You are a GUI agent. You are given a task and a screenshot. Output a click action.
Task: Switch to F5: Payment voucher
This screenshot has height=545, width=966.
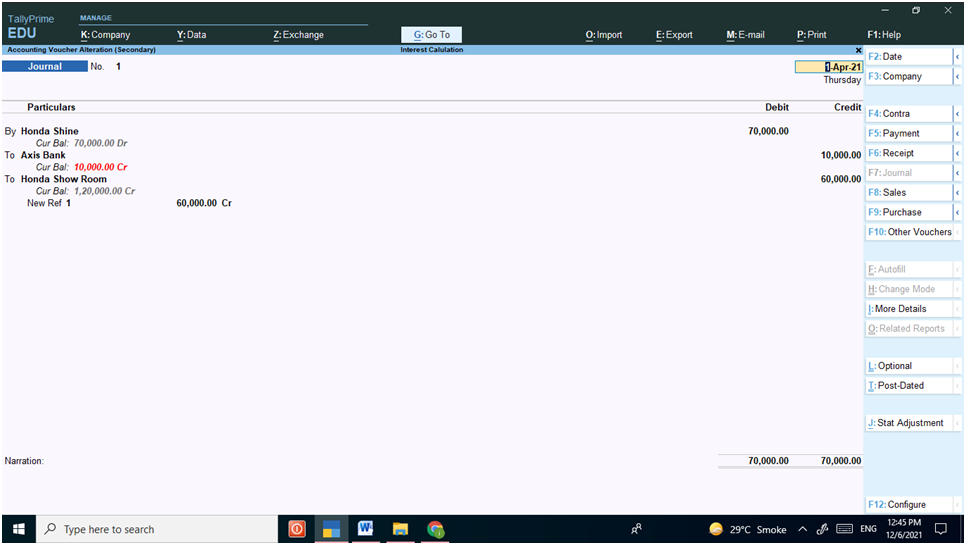pos(909,134)
